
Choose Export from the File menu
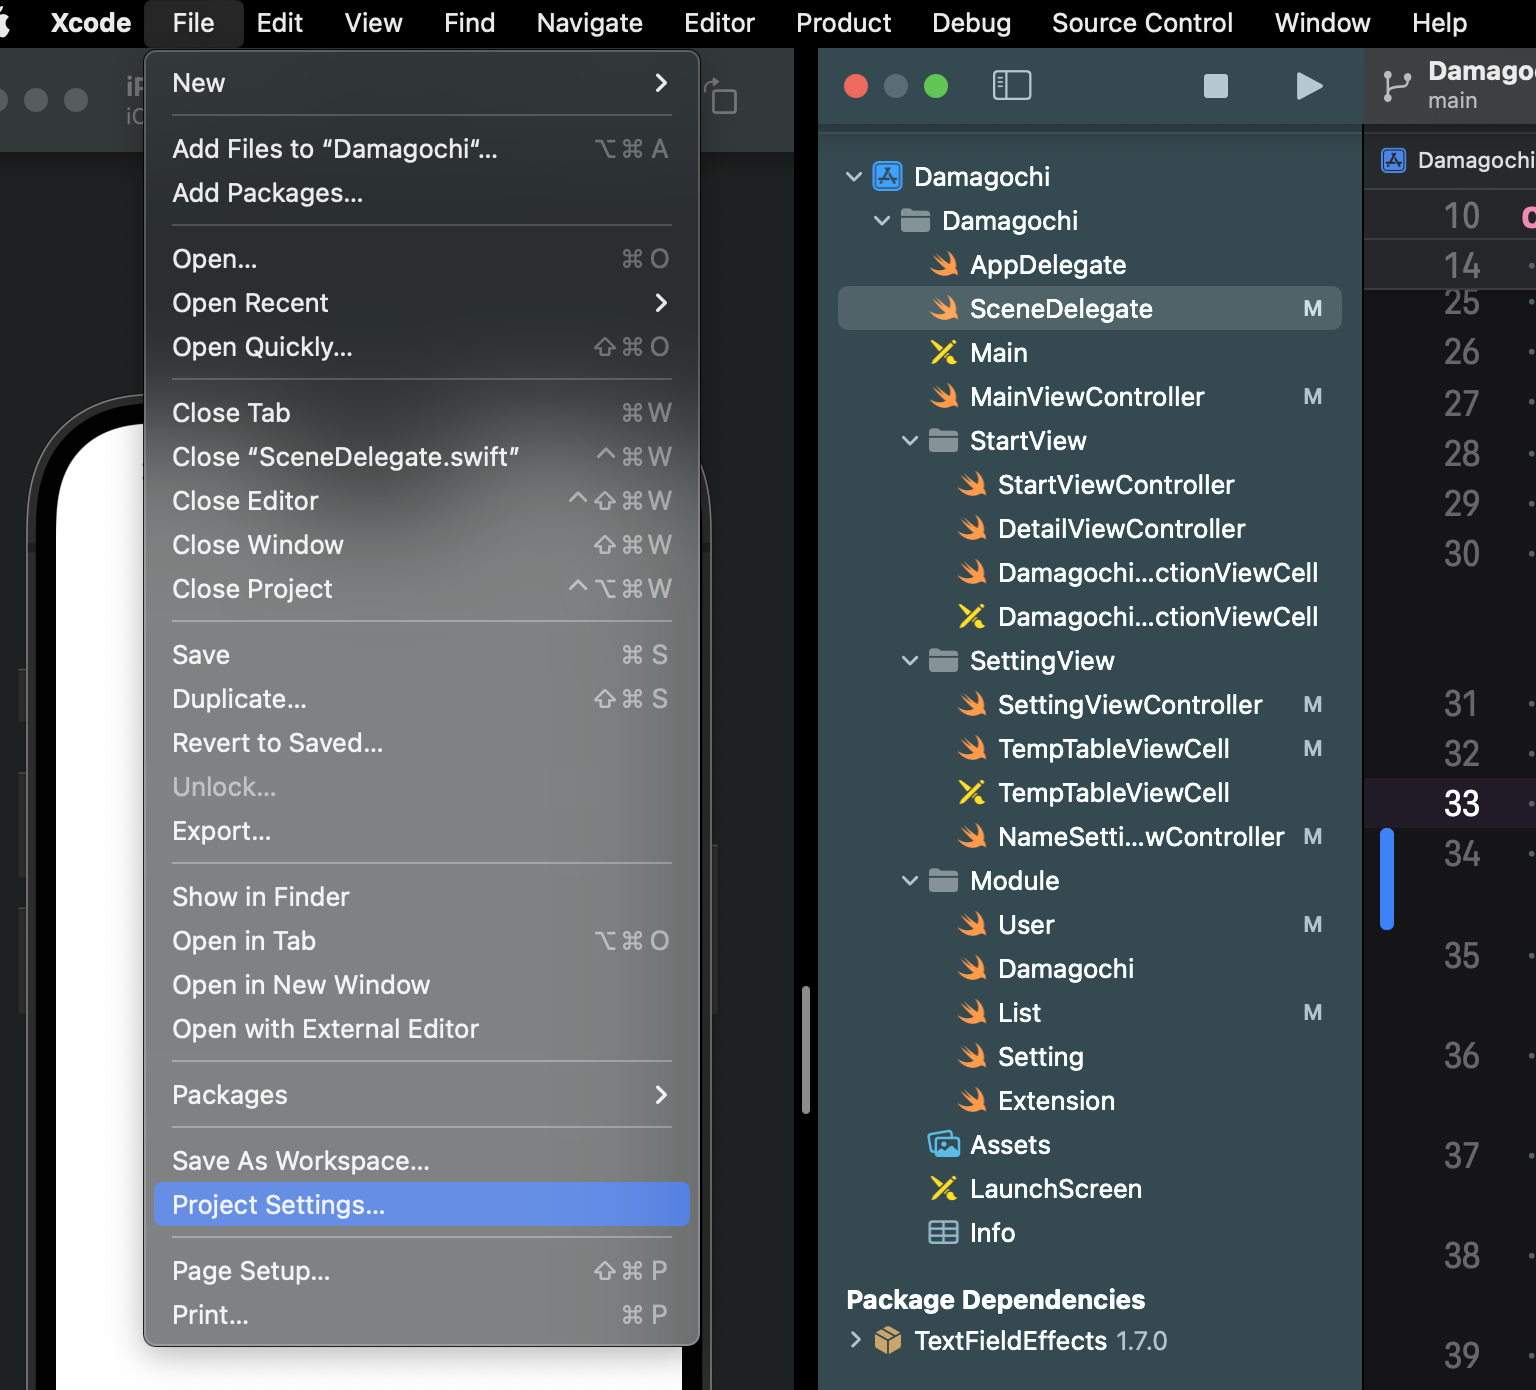(421, 831)
